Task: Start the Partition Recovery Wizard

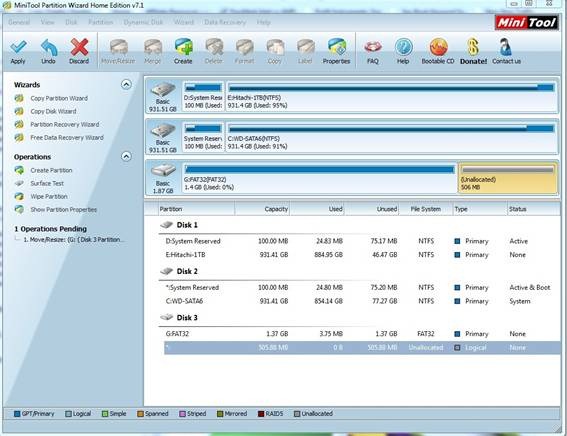Action: tap(65, 124)
